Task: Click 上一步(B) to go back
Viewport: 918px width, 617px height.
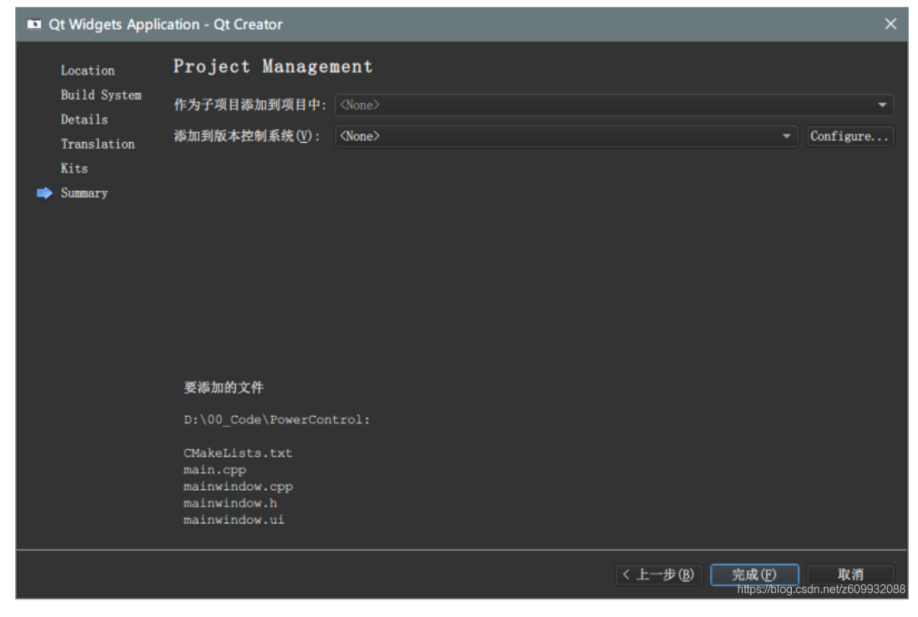Action: click(x=659, y=574)
